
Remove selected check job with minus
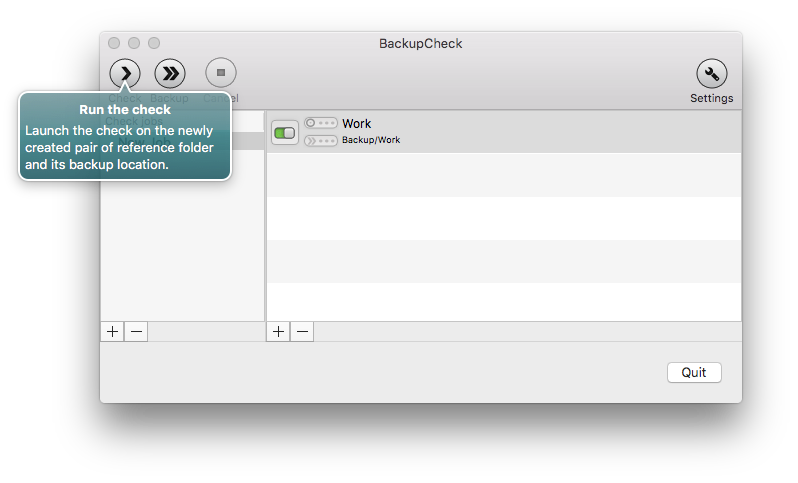pos(136,332)
